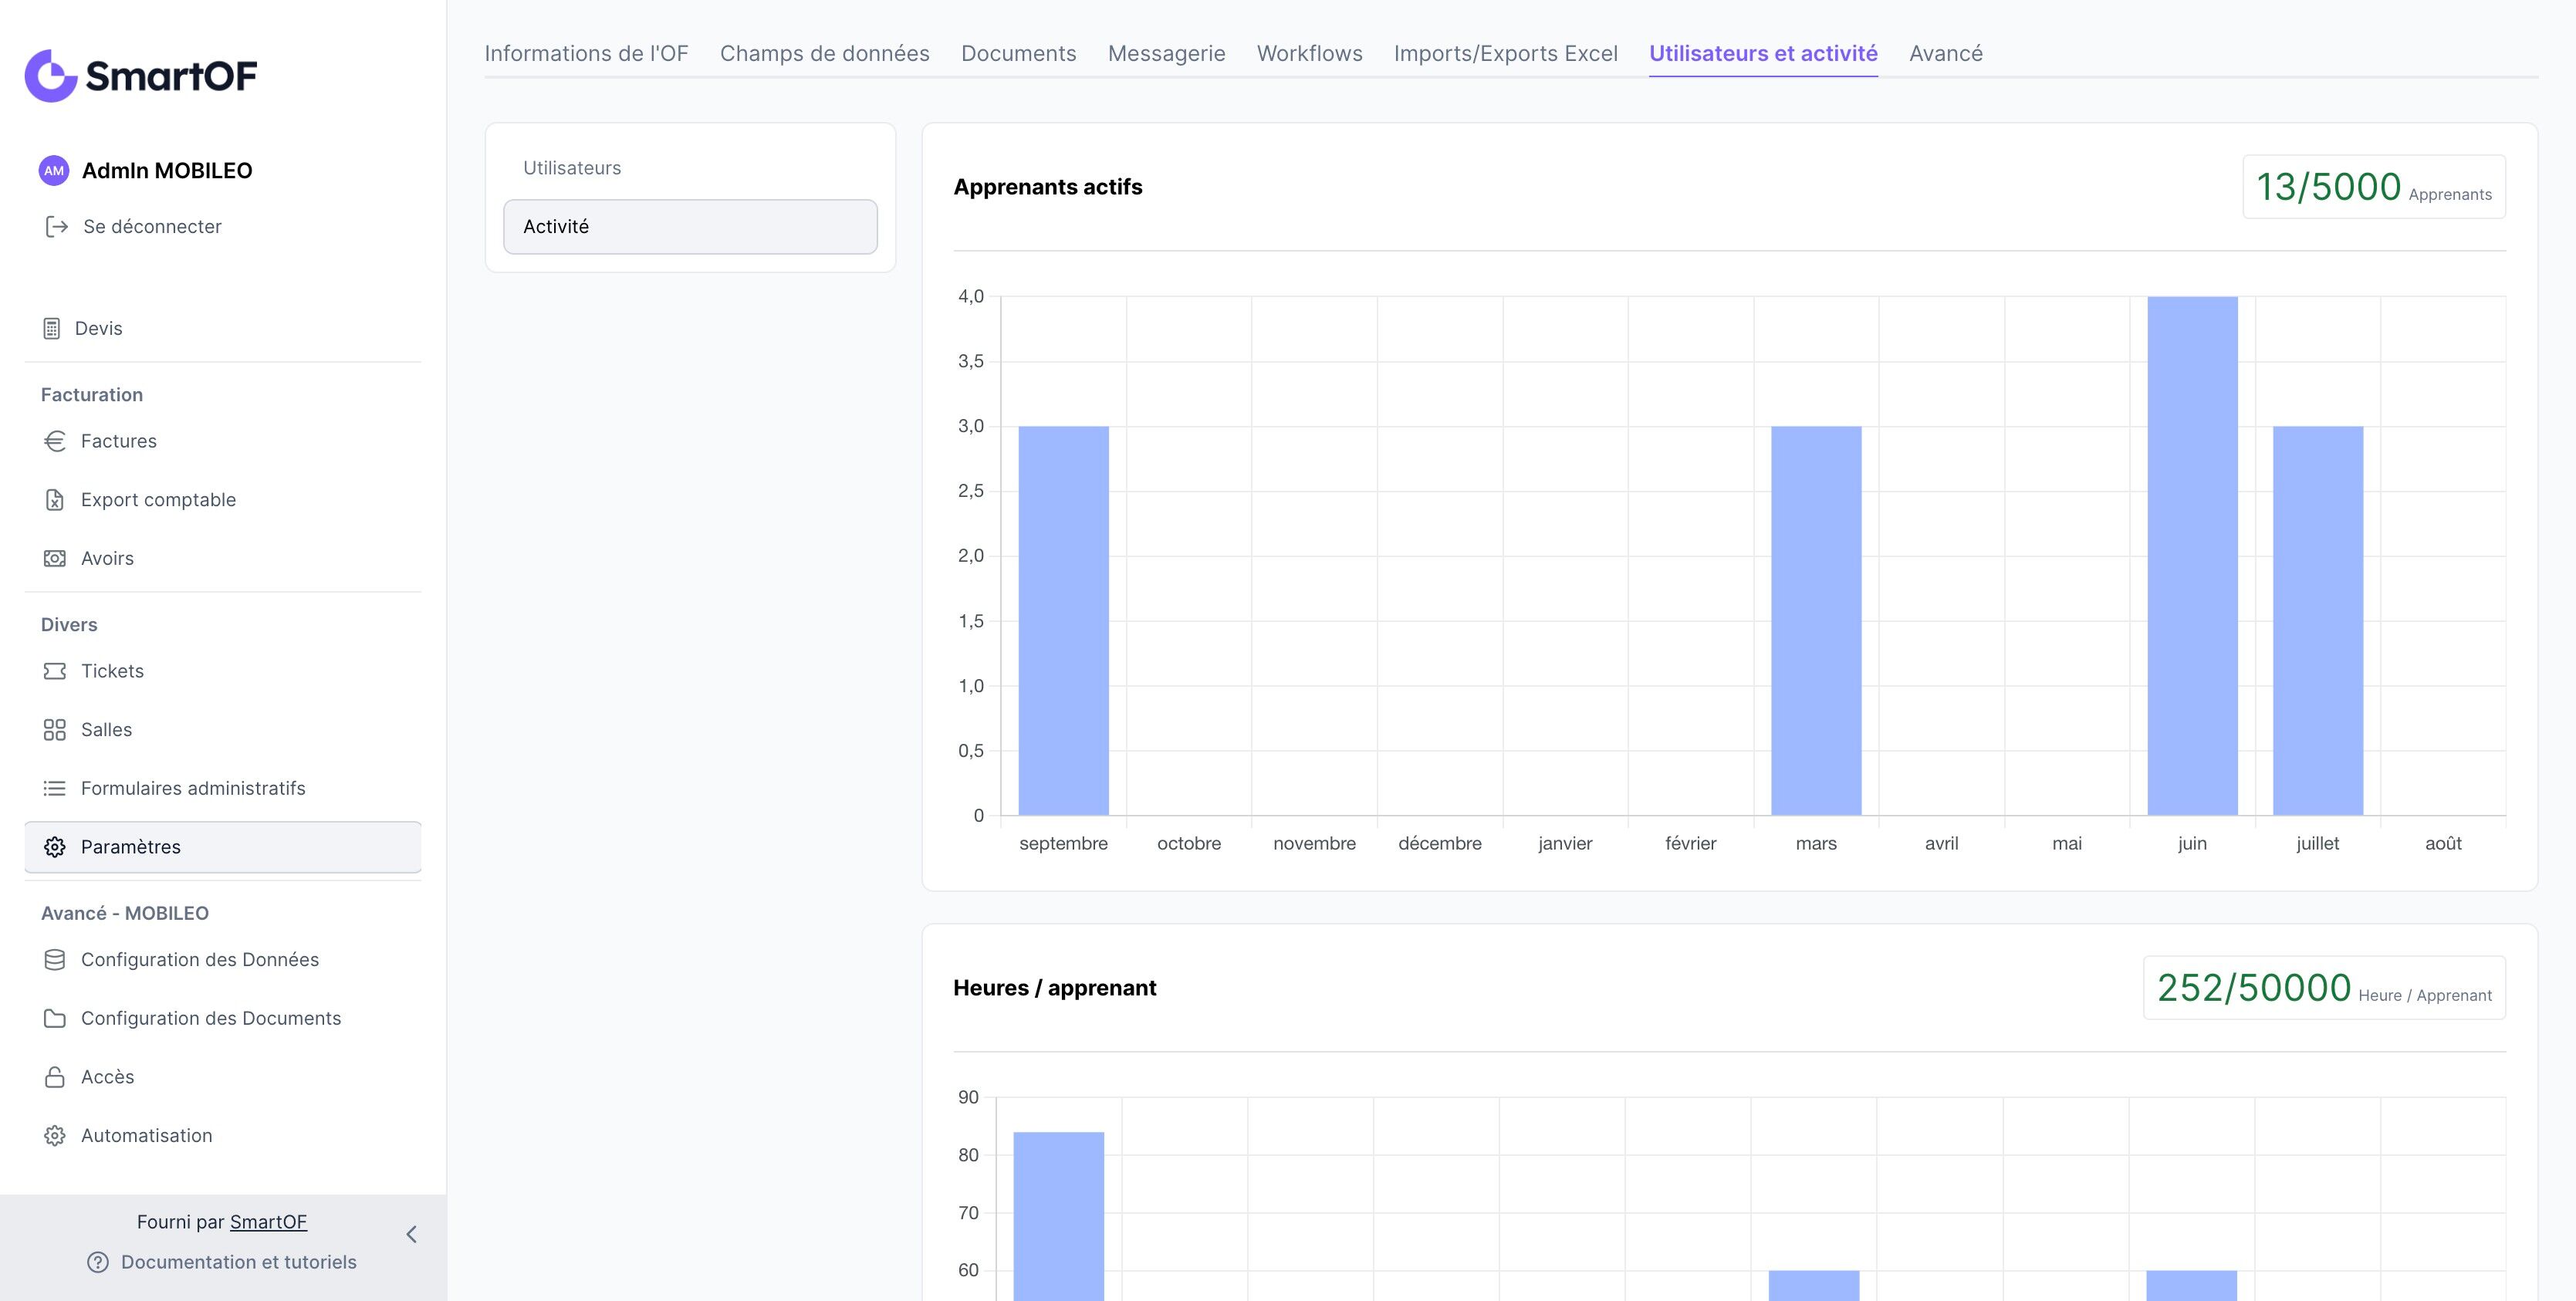Click the Export comptable file icon
The width and height of the screenshot is (2576, 1301).
click(x=55, y=500)
